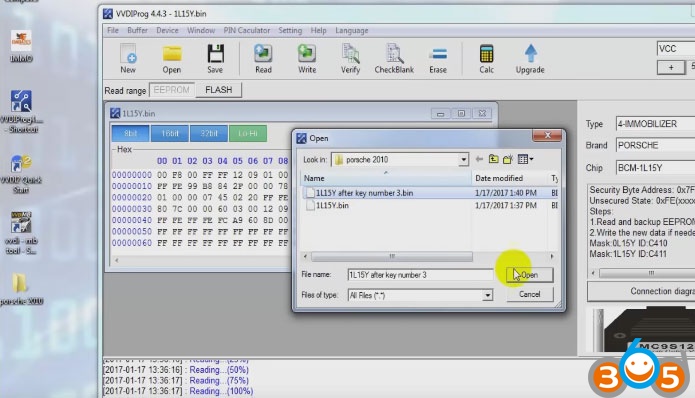Go back with the Open dialog arrow
The height and width of the screenshot is (398, 695).
tap(479, 159)
